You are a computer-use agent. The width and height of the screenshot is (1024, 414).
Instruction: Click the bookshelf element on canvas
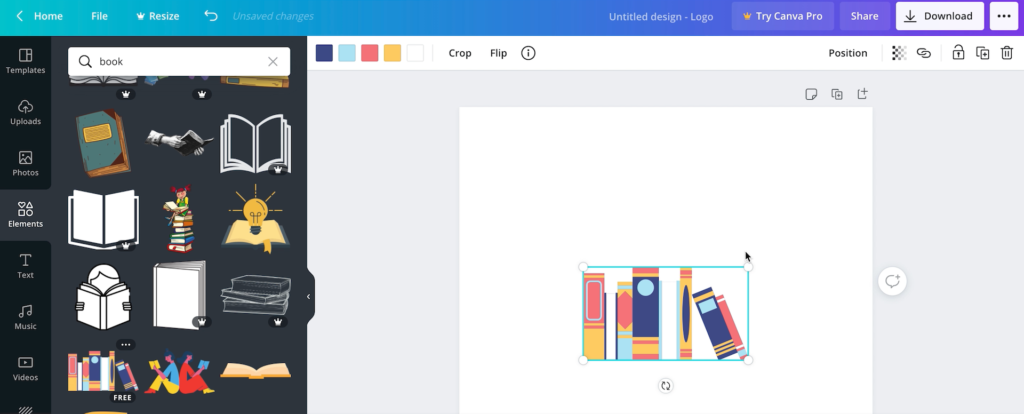665,313
